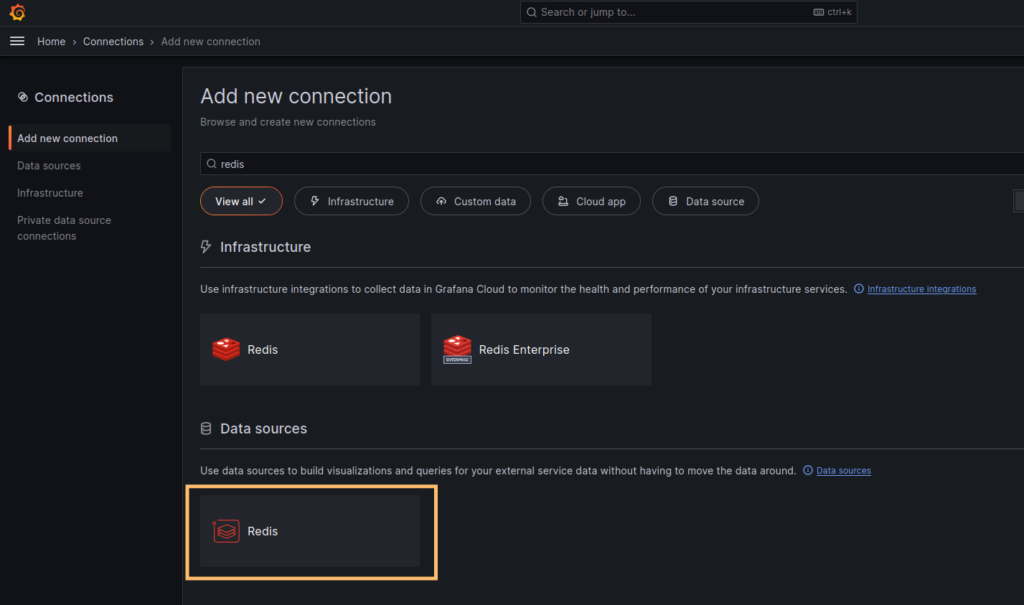Filter by Infrastructure category
Viewport: 1024px width, 605px height.
[x=351, y=201]
